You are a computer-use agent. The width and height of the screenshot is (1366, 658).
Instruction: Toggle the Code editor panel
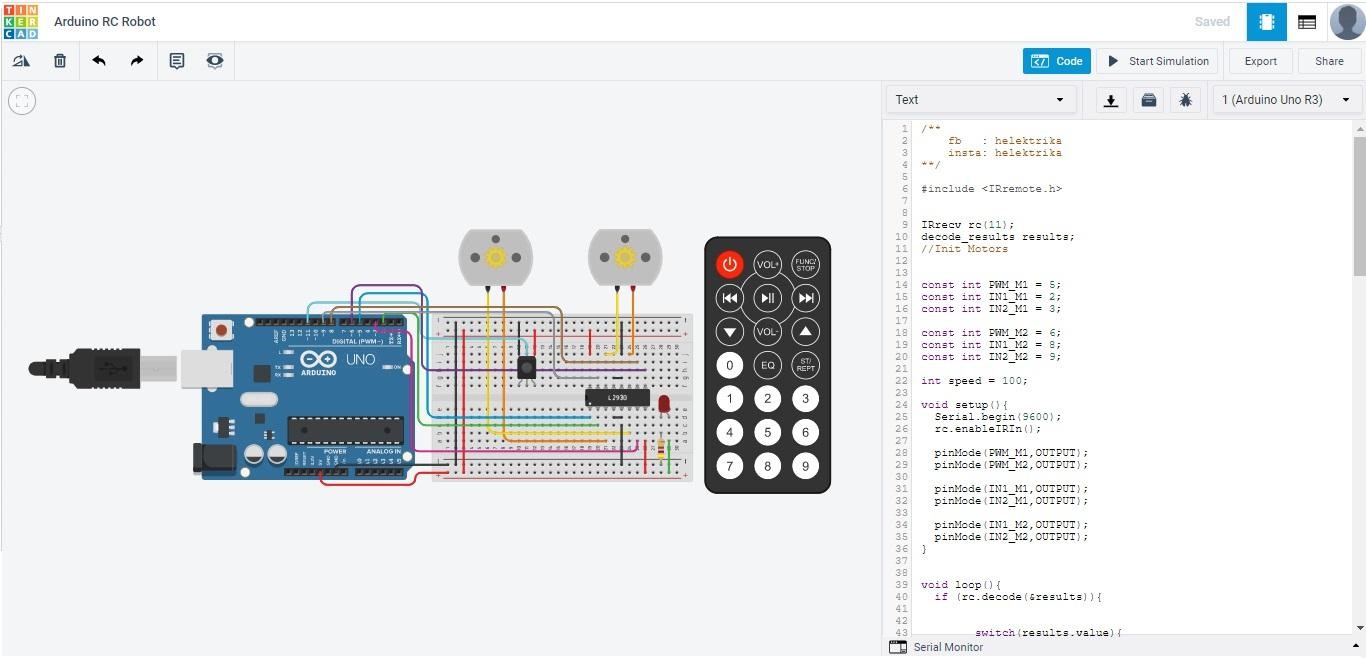click(1057, 61)
